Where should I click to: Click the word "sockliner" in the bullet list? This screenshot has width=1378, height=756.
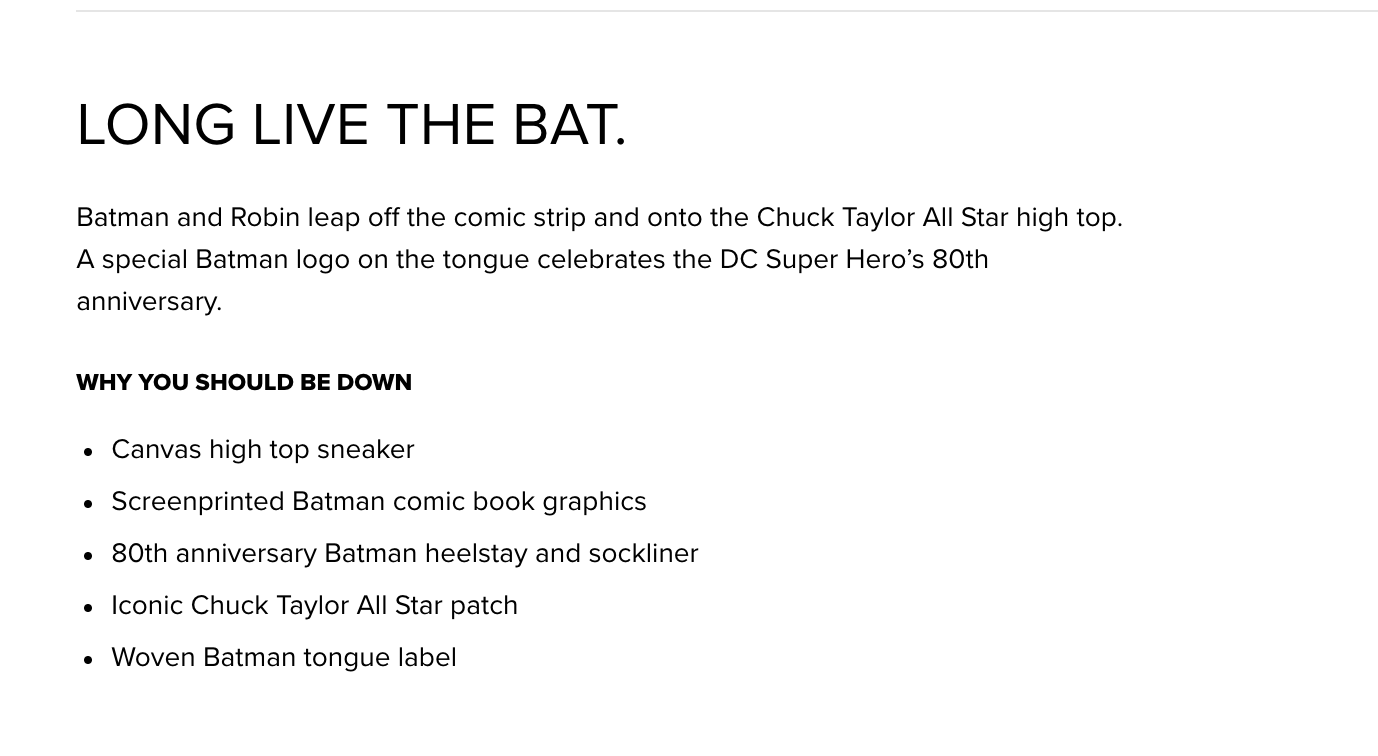(x=643, y=554)
